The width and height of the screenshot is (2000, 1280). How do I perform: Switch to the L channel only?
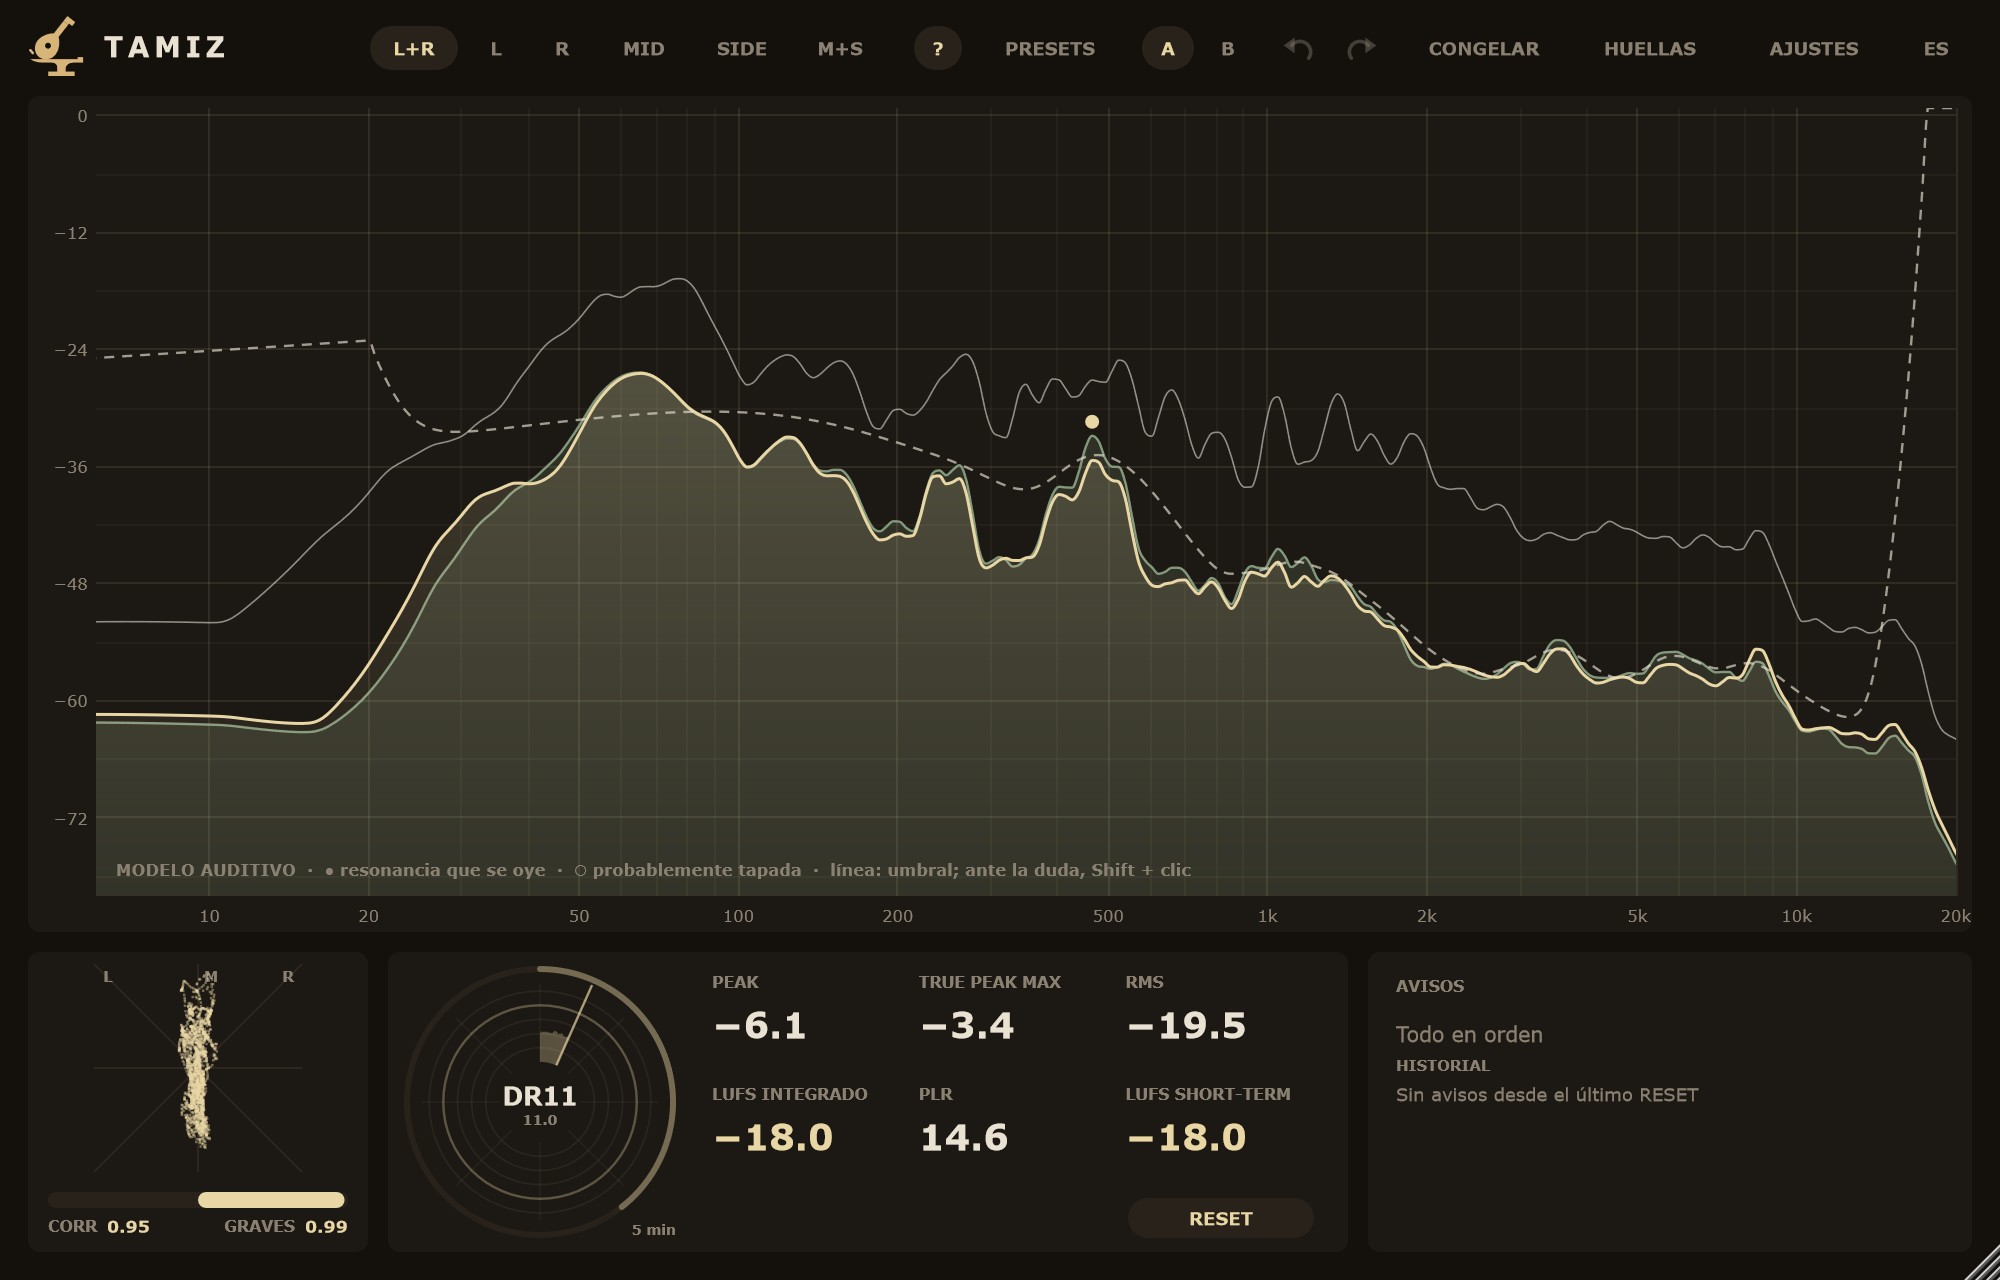pos(496,48)
